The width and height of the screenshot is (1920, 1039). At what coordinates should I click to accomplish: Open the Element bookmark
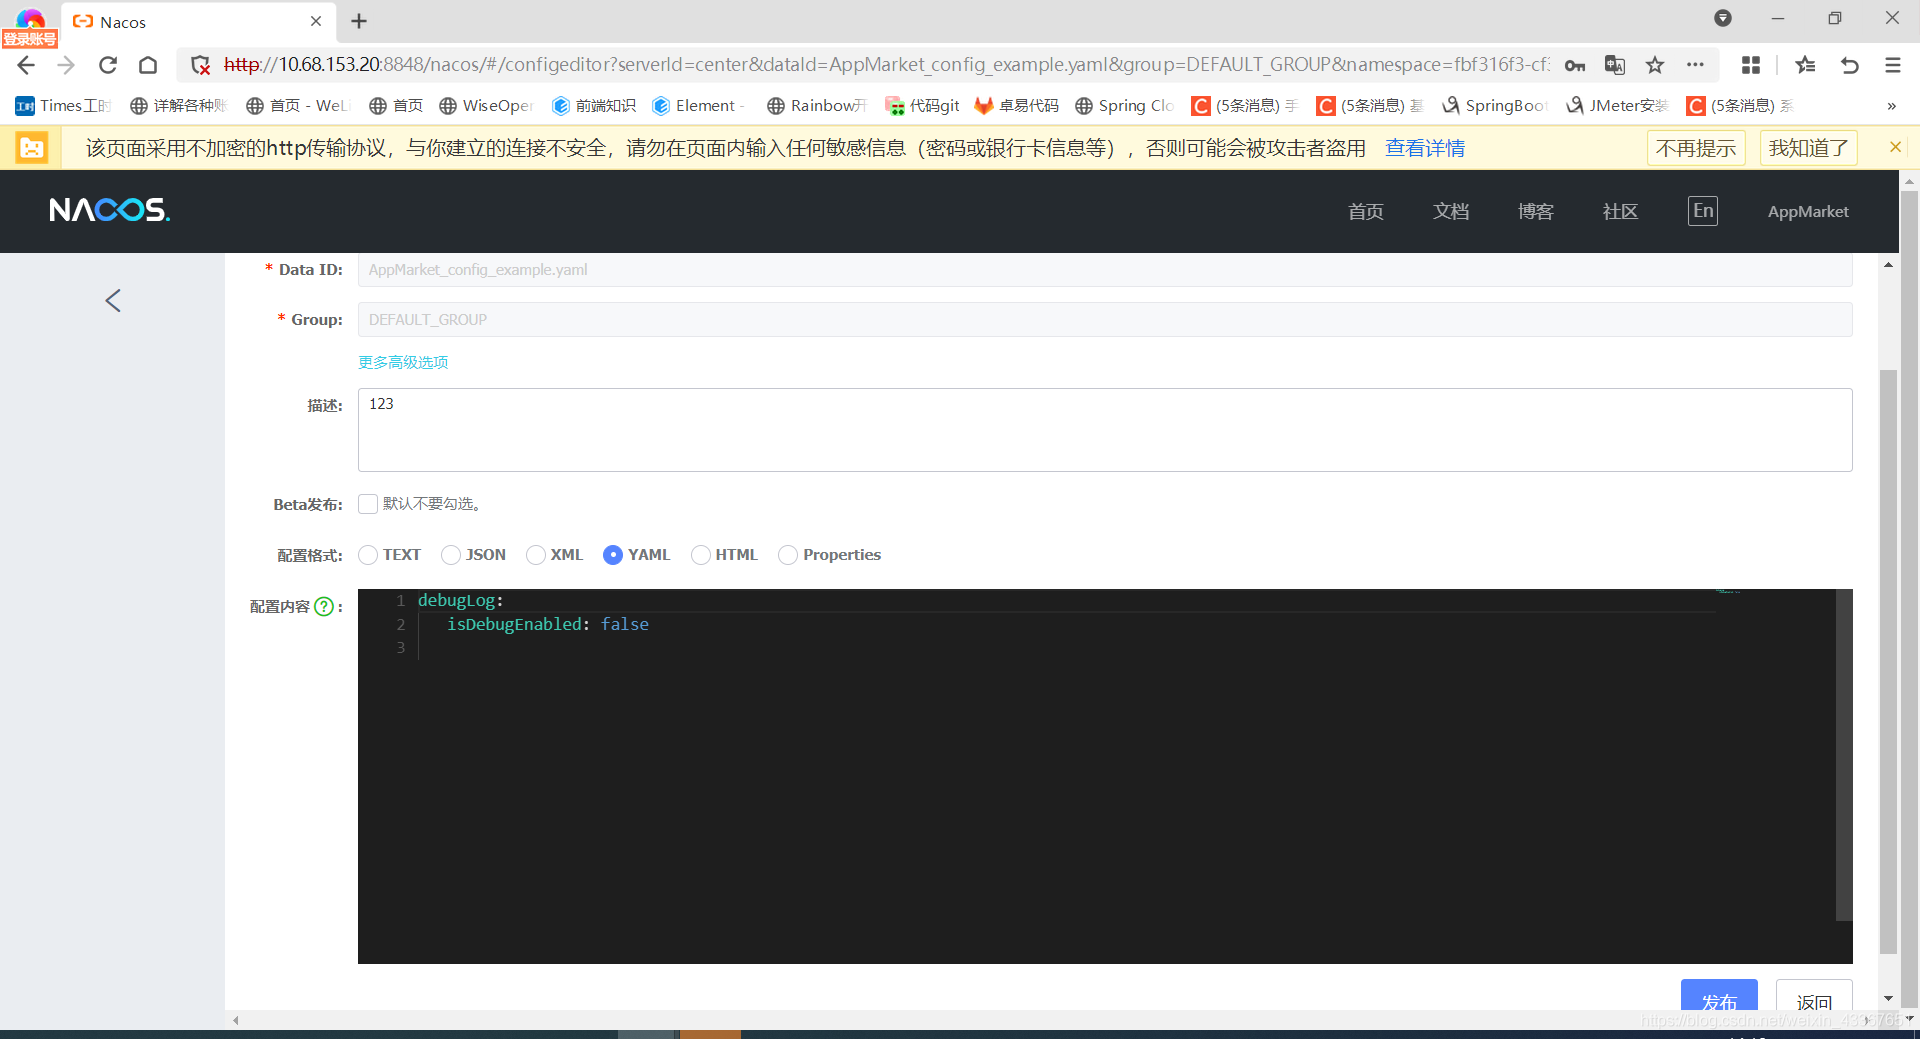pyautogui.click(x=698, y=105)
